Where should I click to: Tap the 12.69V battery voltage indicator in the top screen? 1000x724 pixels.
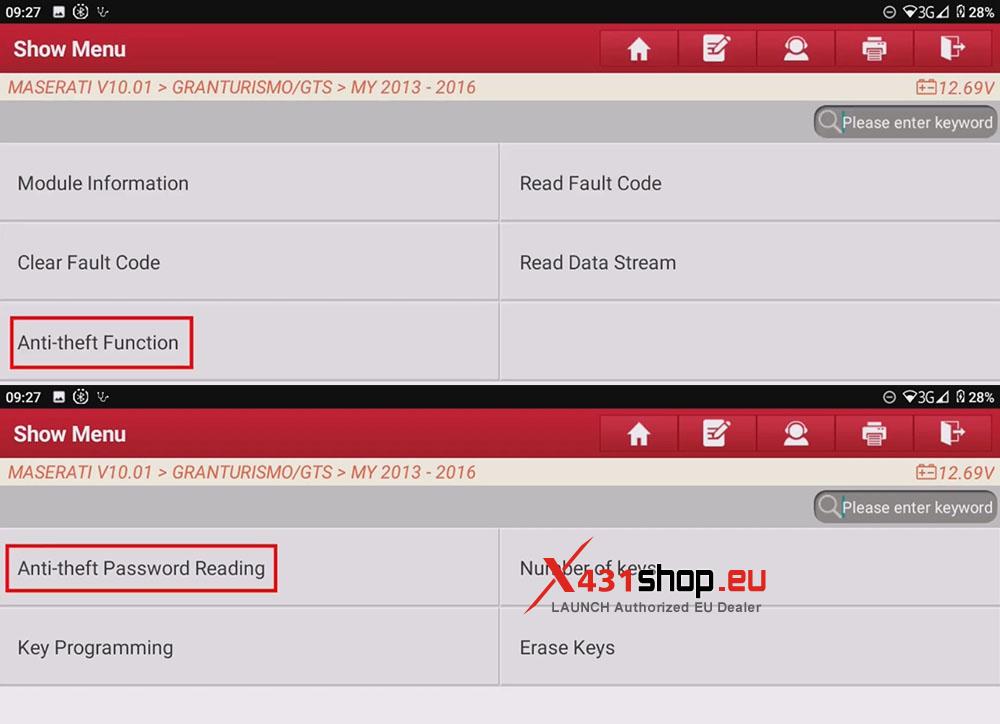point(955,87)
